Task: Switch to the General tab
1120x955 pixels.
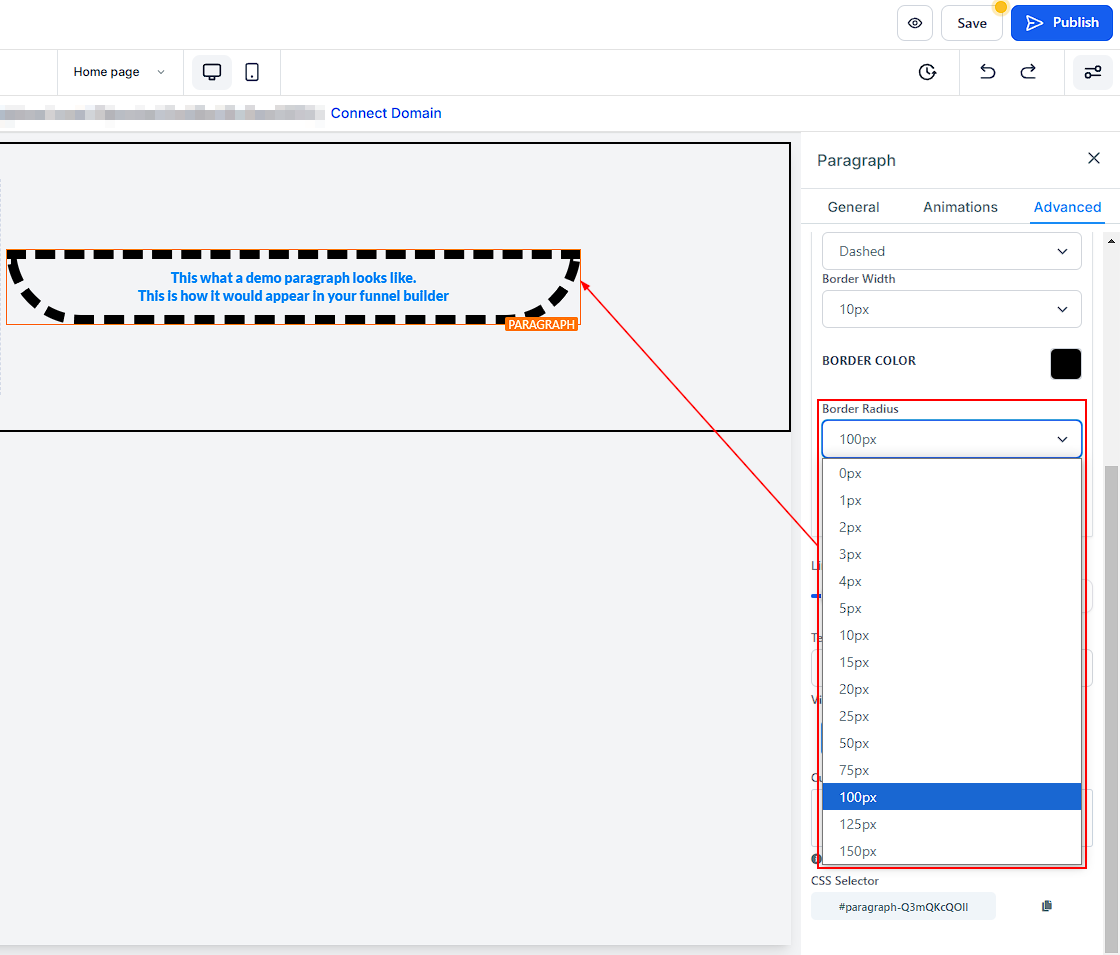Action: pos(853,207)
